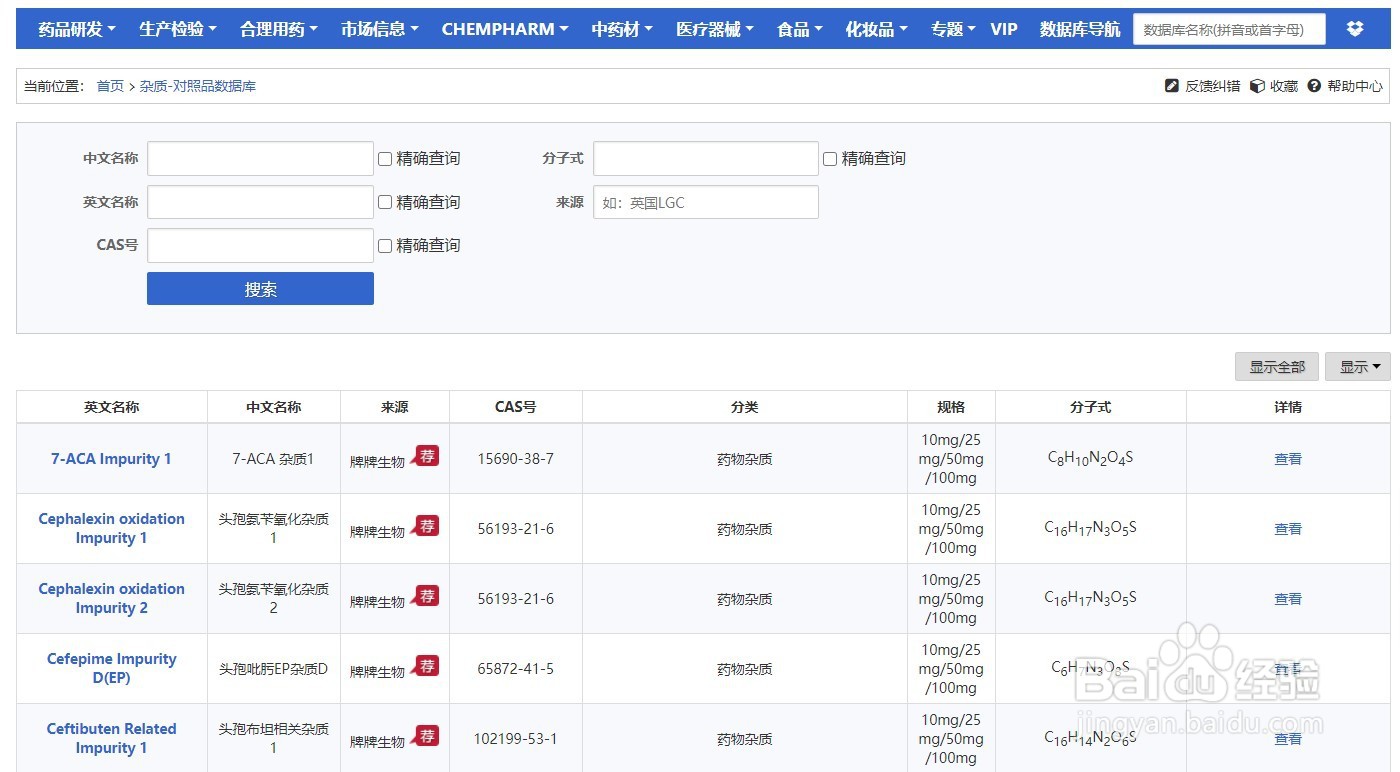Check 精确查询 beside the CAS号 field

[384, 245]
